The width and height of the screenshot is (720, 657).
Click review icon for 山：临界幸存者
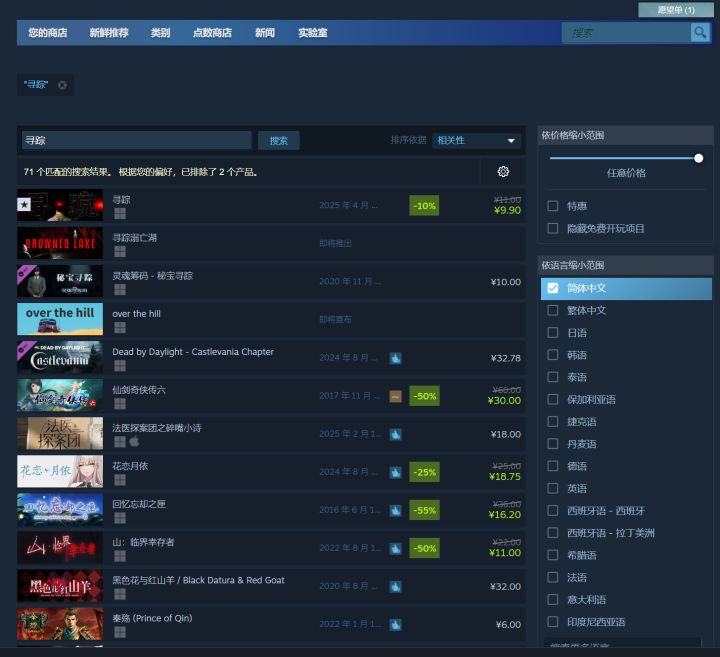point(395,549)
